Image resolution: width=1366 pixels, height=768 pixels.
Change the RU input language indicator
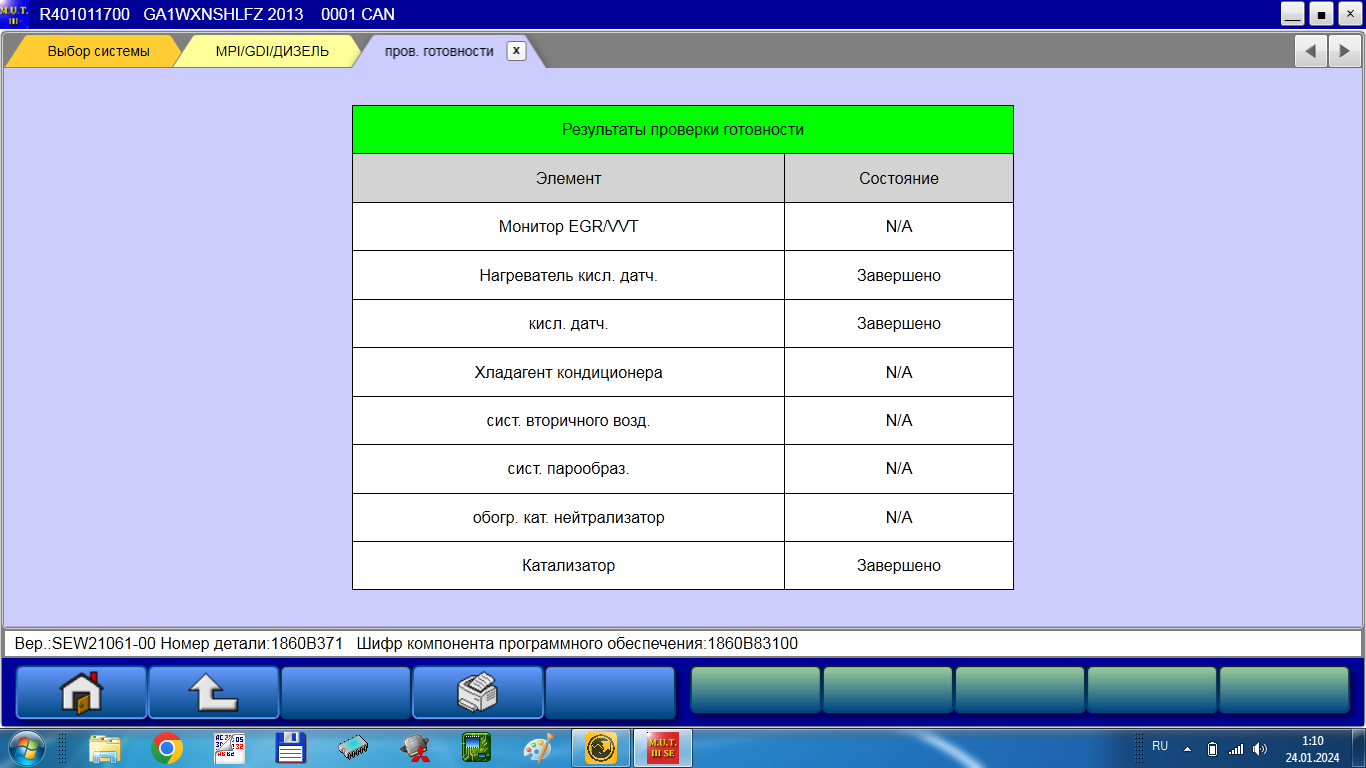(x=1160, y=746)
